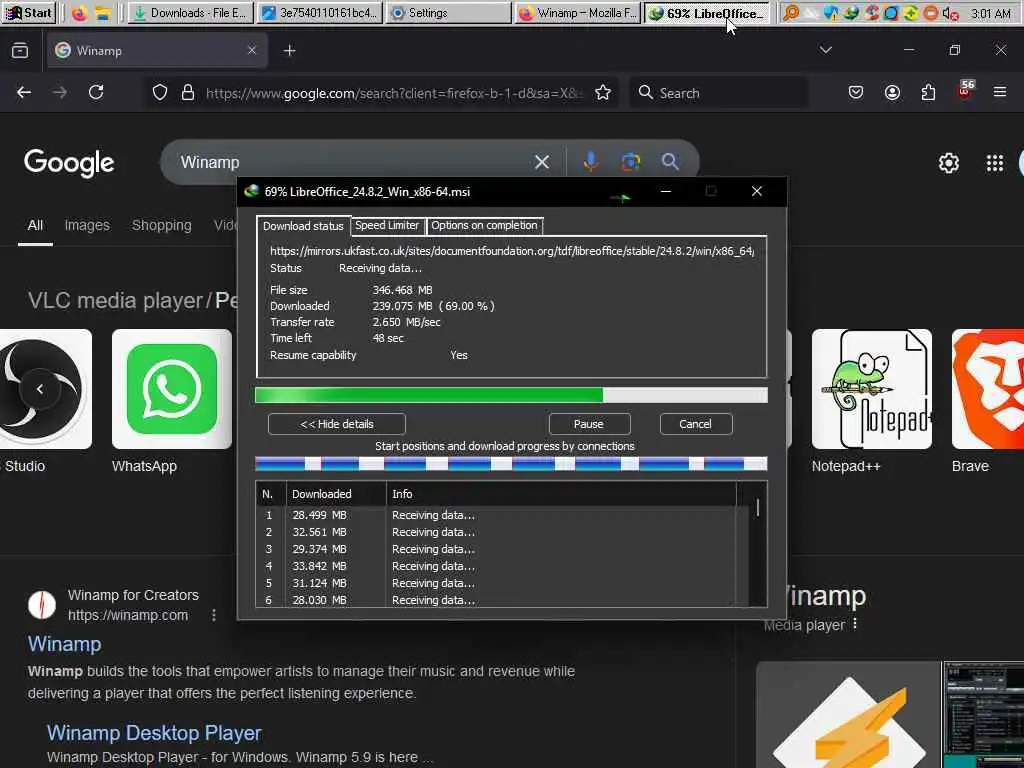Cancel the LibreOffice download
1024x768 pixels.
(695, 424)
